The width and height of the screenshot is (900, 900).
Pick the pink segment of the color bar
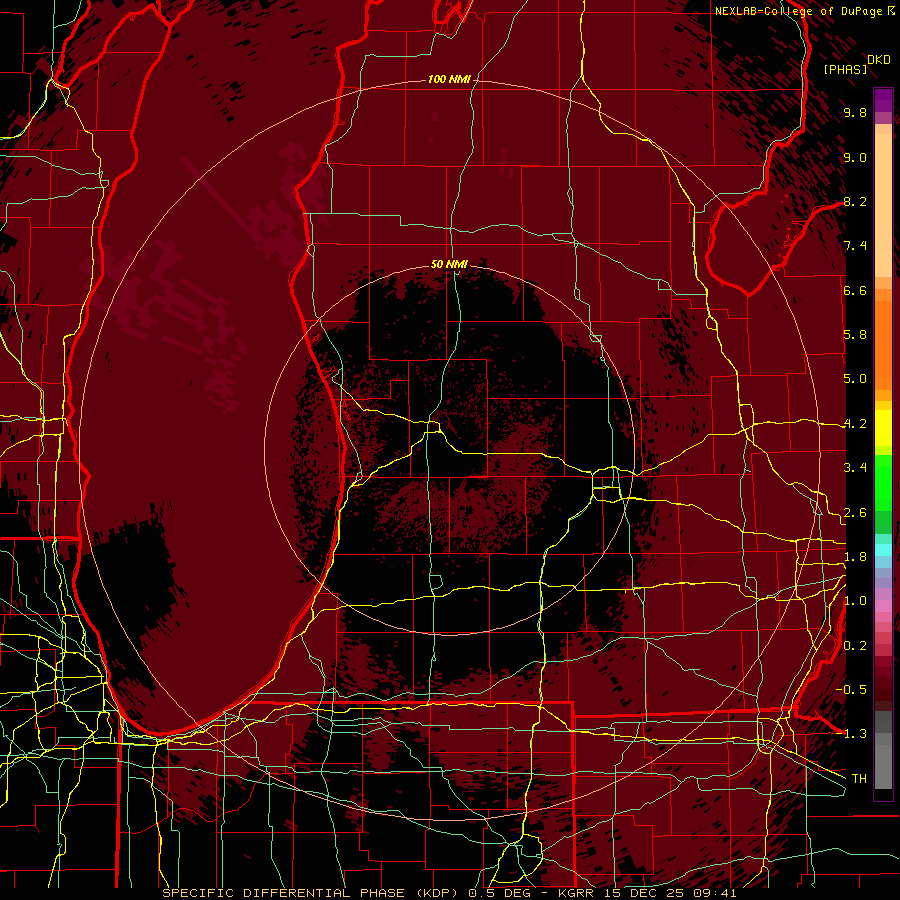(883, 606)
